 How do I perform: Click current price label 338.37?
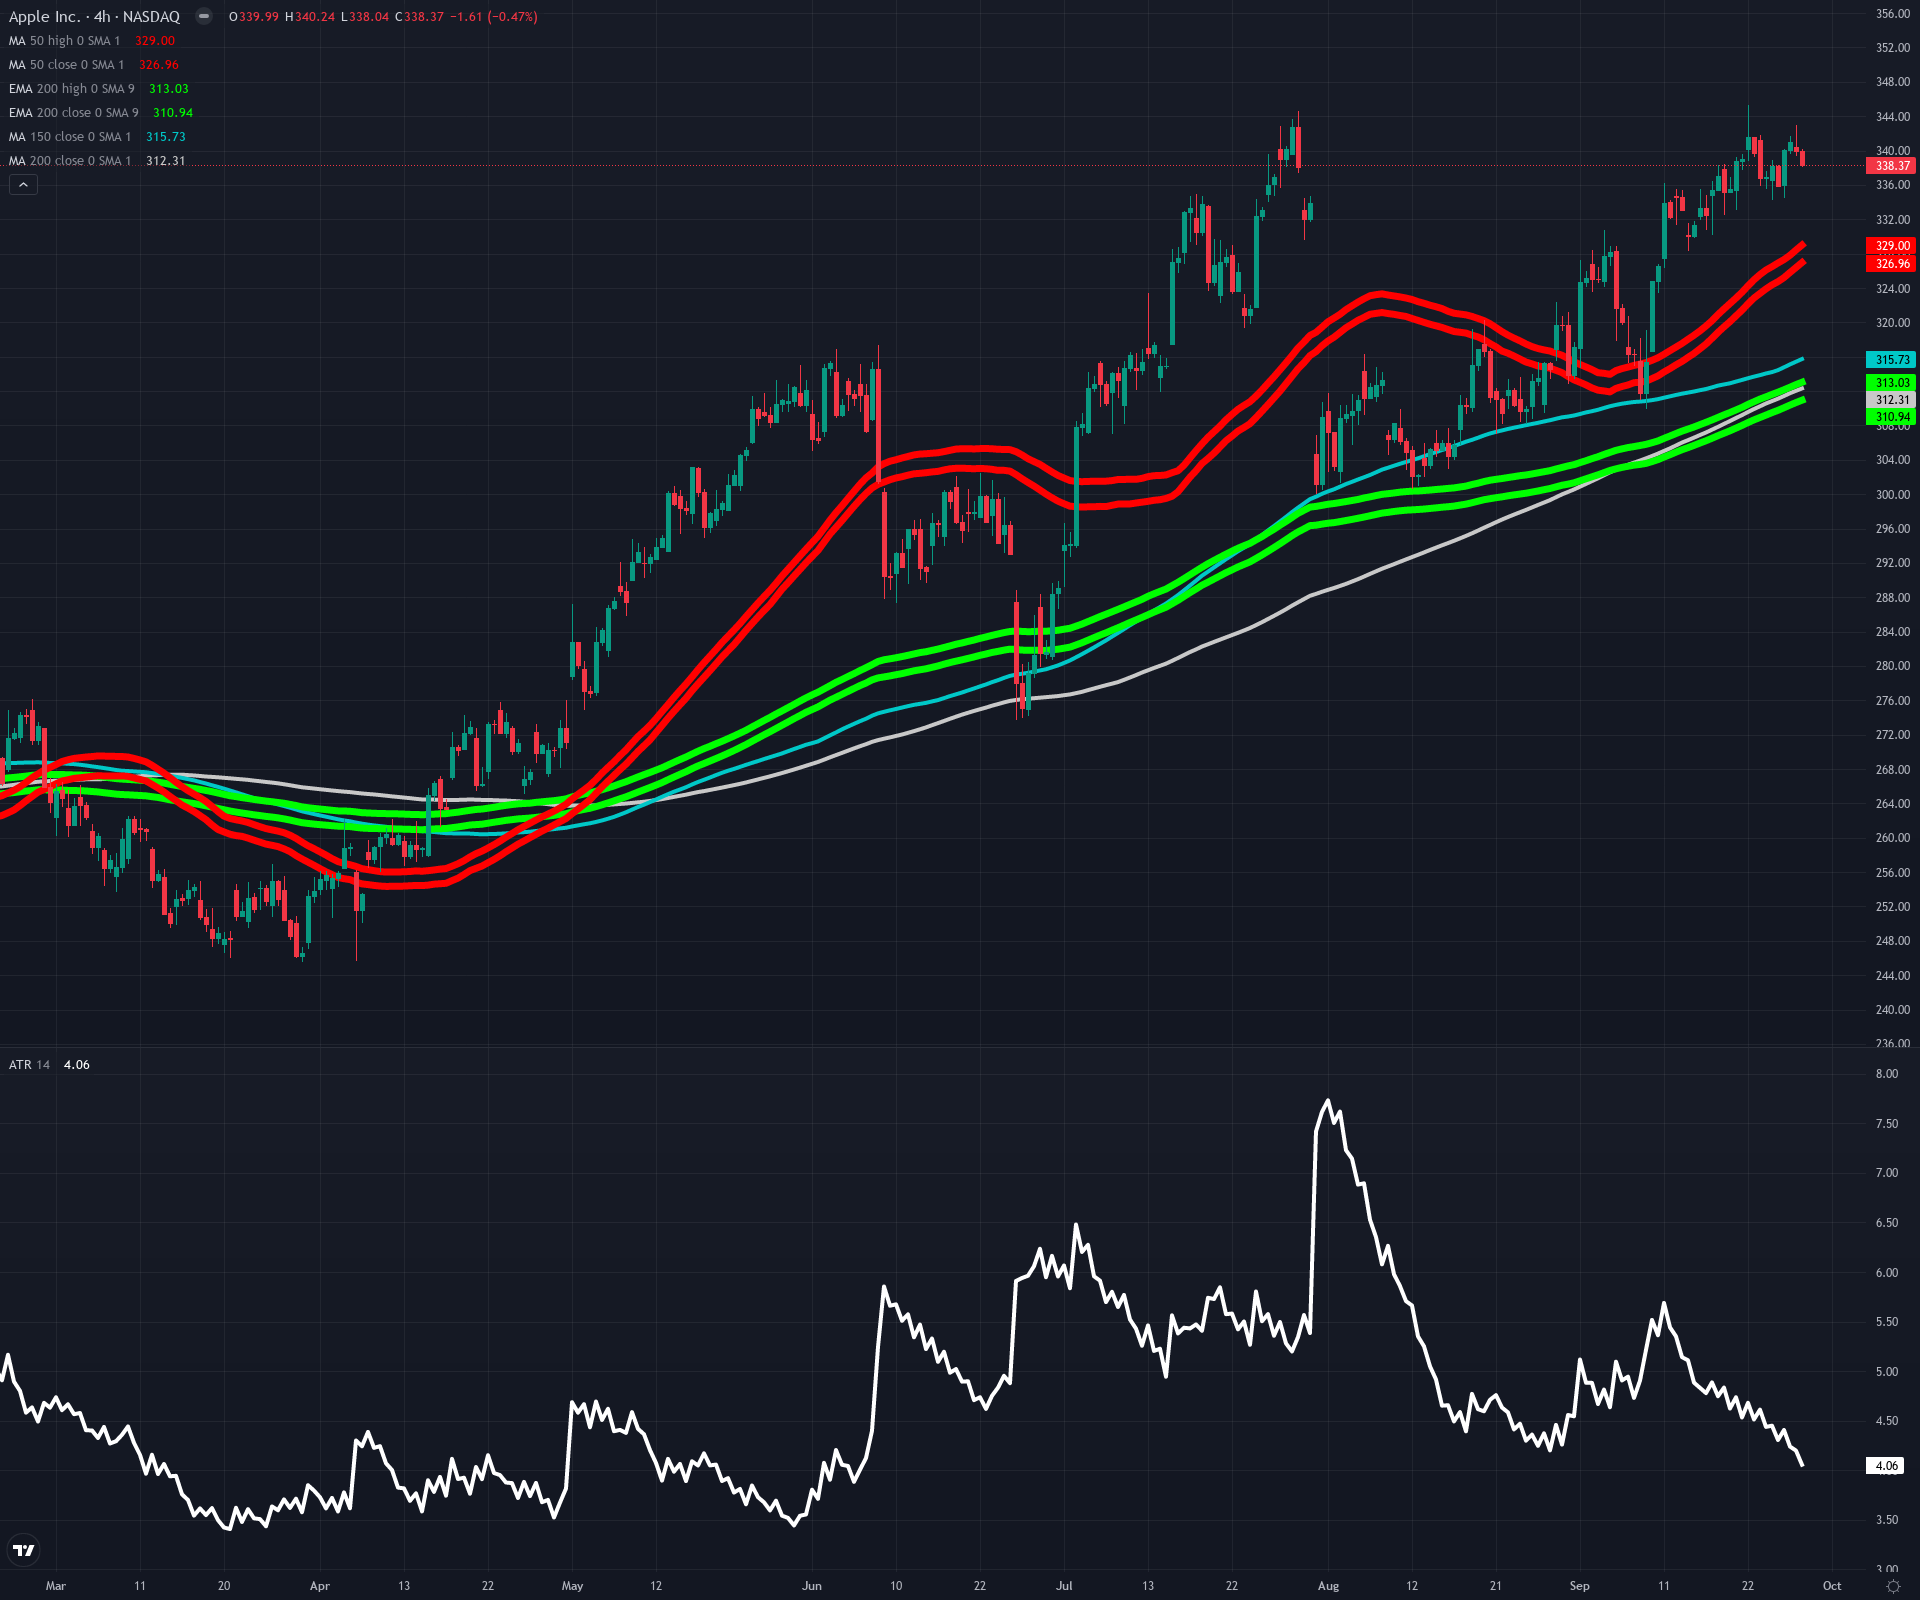tap(1891, 166)
